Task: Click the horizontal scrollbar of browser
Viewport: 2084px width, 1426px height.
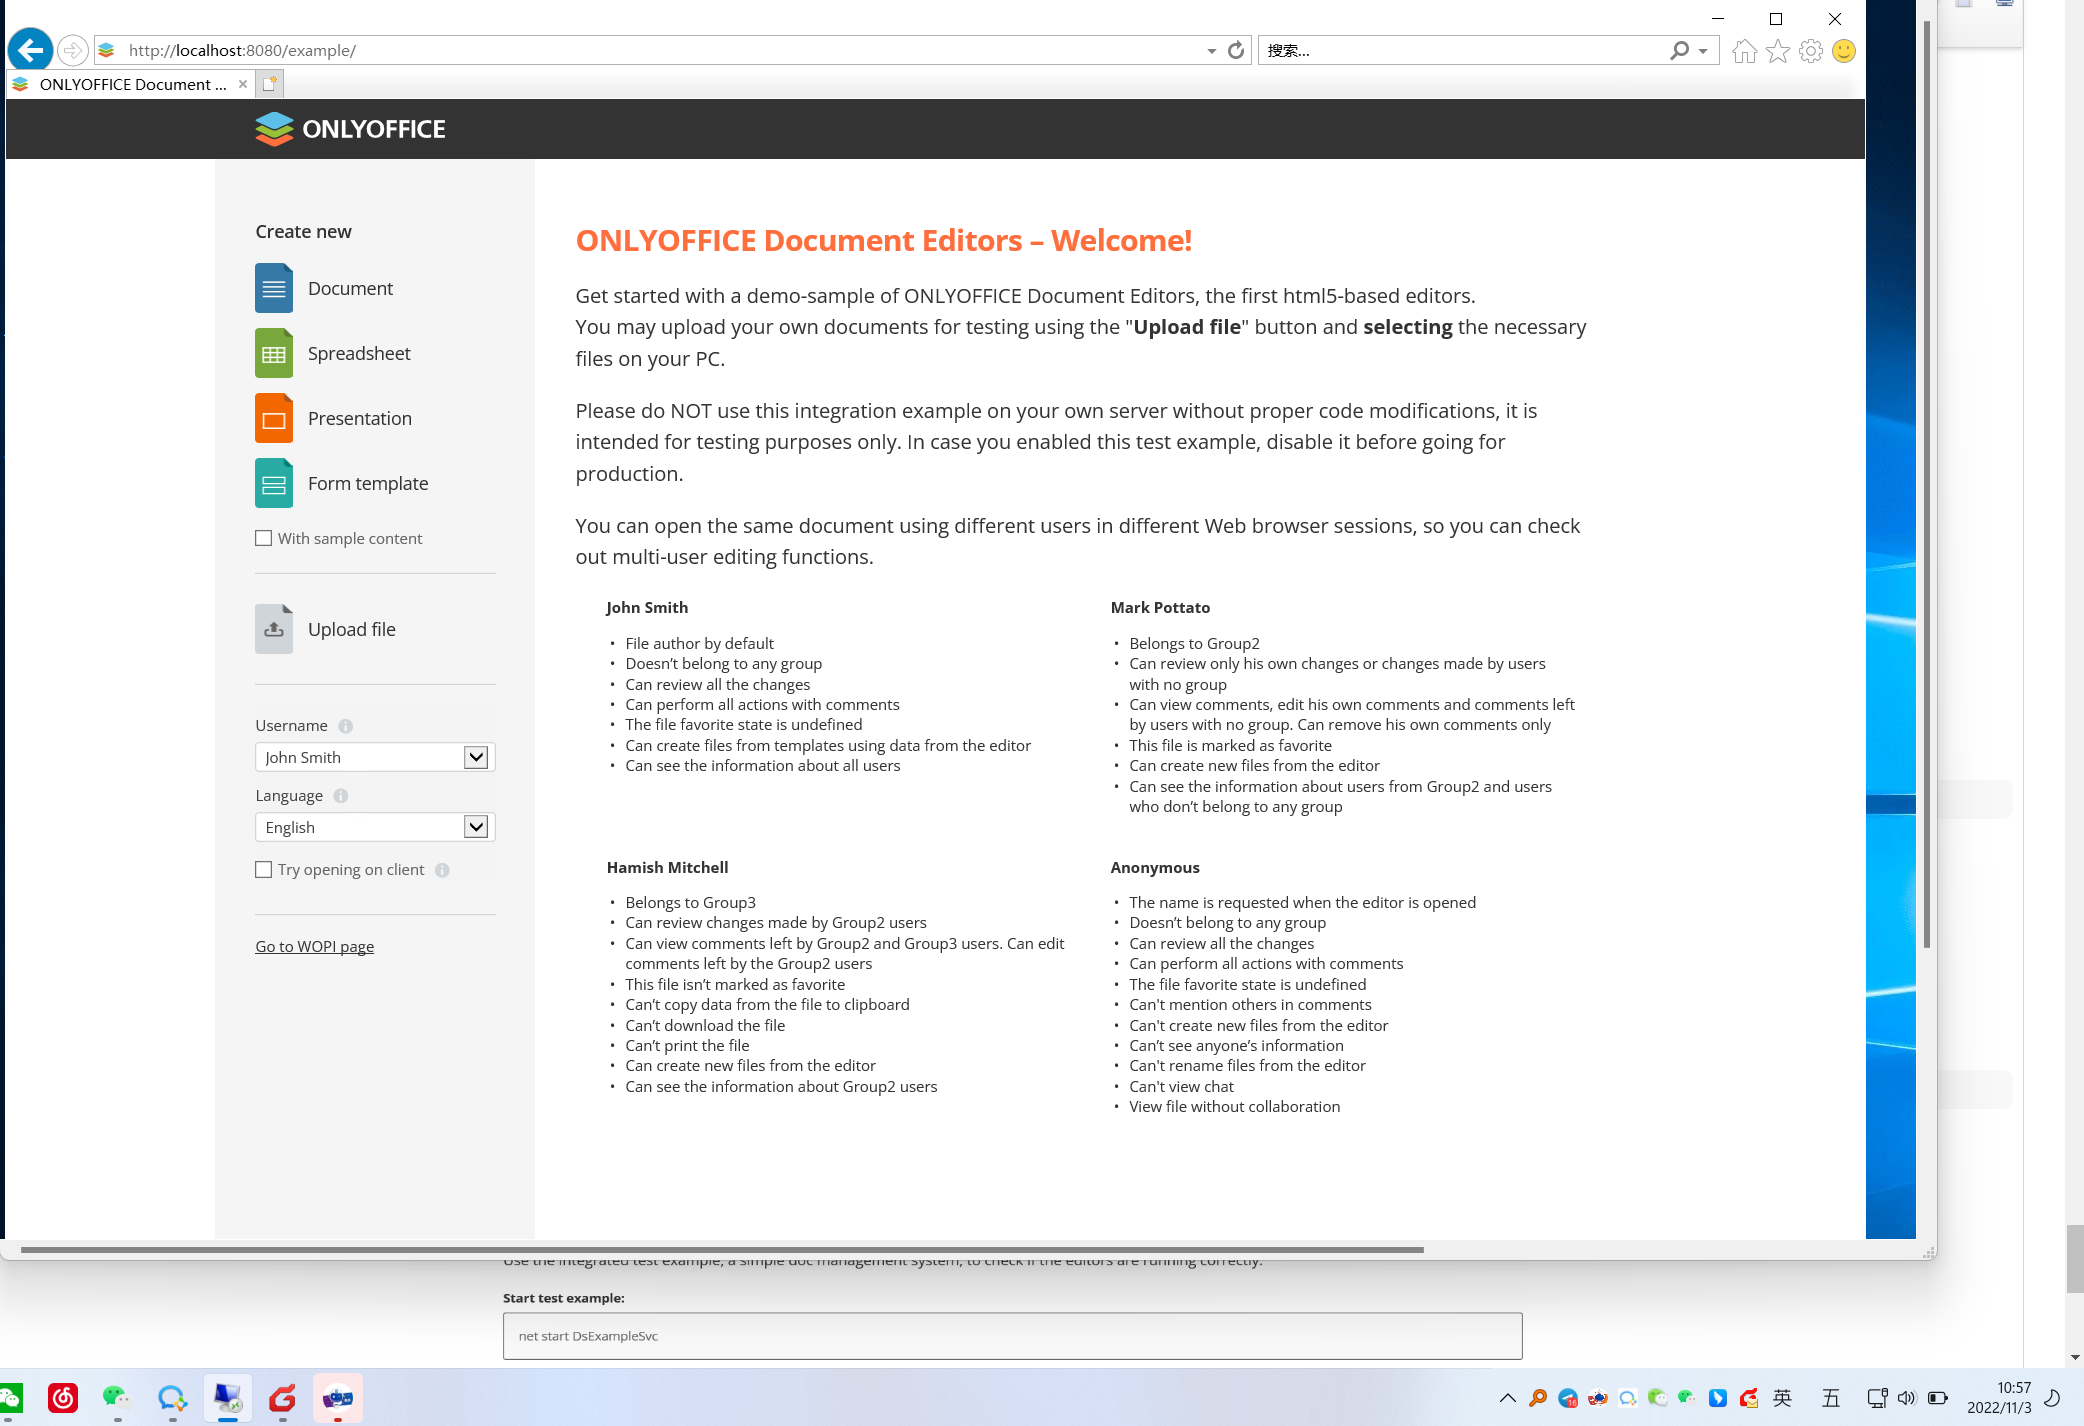Action: (x=722, y=1250)
